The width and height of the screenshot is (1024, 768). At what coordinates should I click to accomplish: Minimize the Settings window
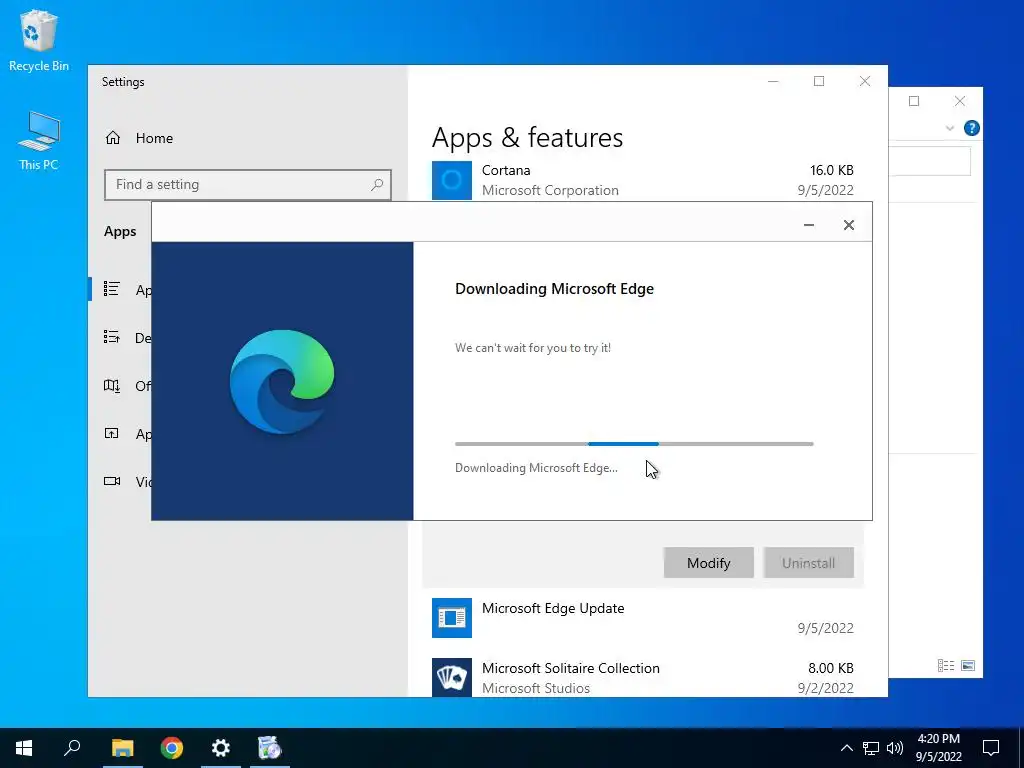[773, 82]
